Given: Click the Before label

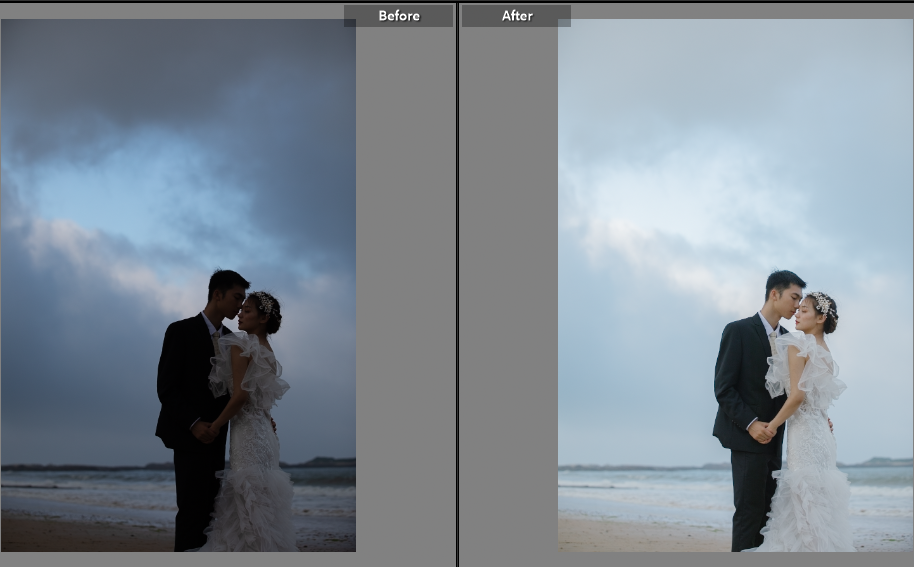Looking at the screenshot, I should 398,16.
